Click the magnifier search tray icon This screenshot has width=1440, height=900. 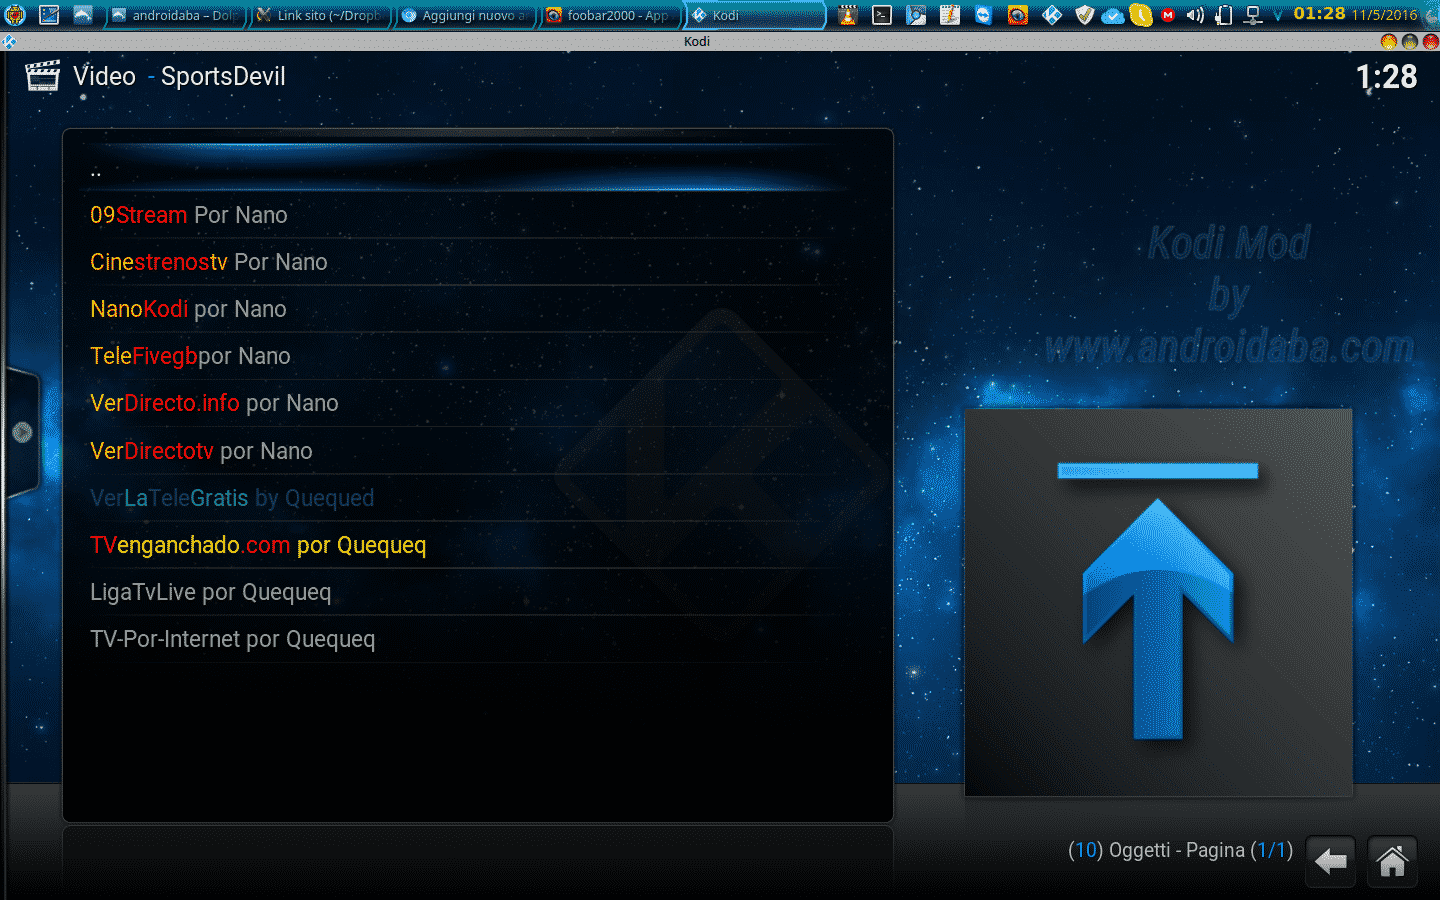[916, 15]
